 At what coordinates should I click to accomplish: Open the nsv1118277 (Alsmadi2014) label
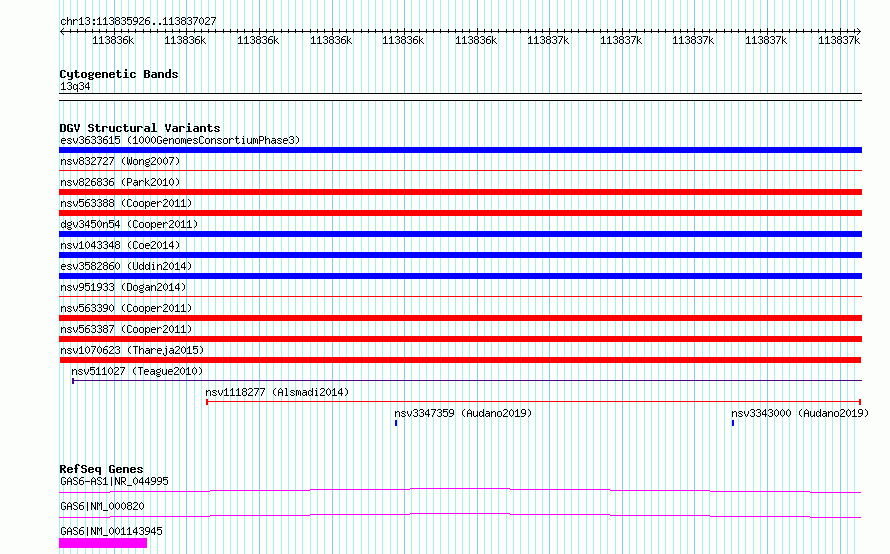coord(277,392)
